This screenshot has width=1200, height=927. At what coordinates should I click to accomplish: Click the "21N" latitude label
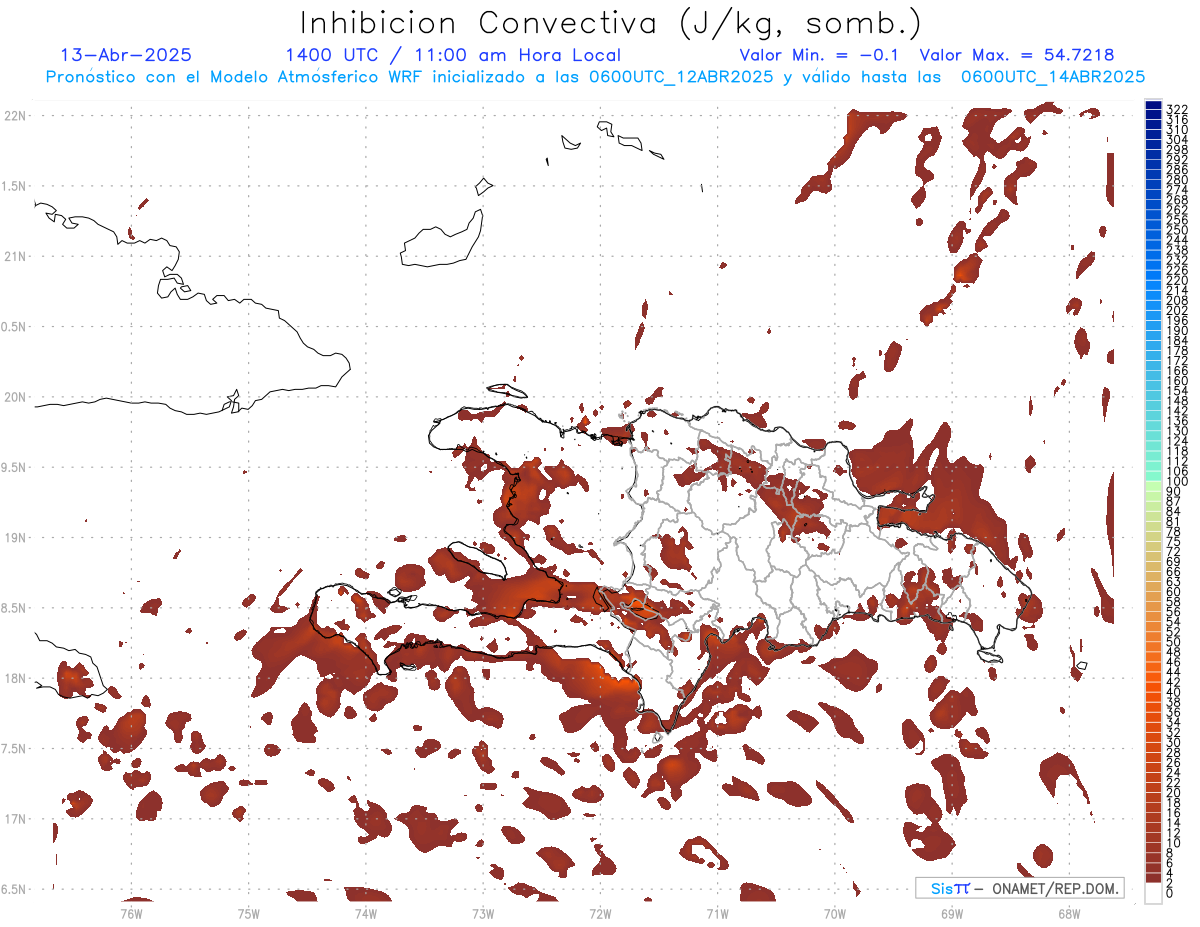14,257
